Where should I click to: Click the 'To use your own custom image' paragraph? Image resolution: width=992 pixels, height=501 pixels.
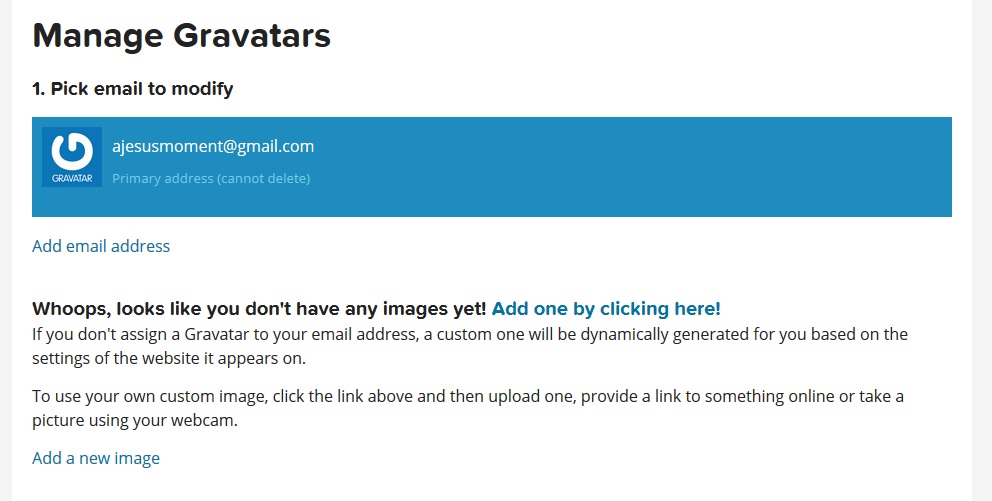468,408
